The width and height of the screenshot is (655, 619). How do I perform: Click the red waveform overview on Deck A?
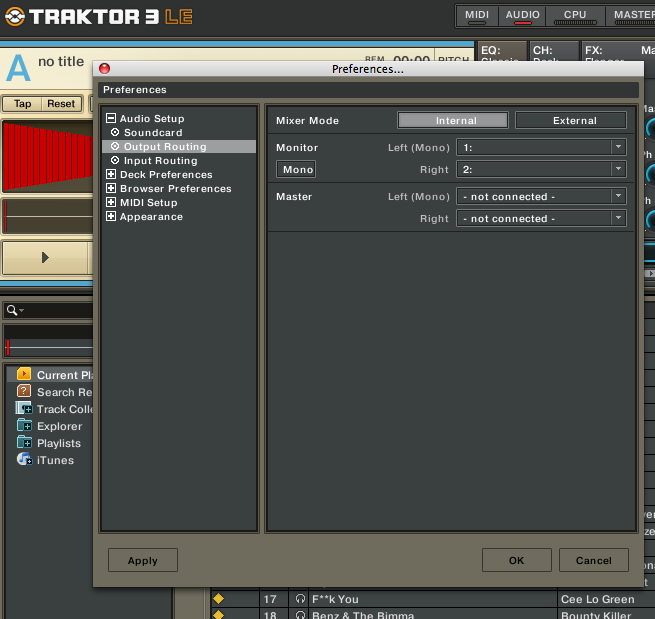(48, 156)
